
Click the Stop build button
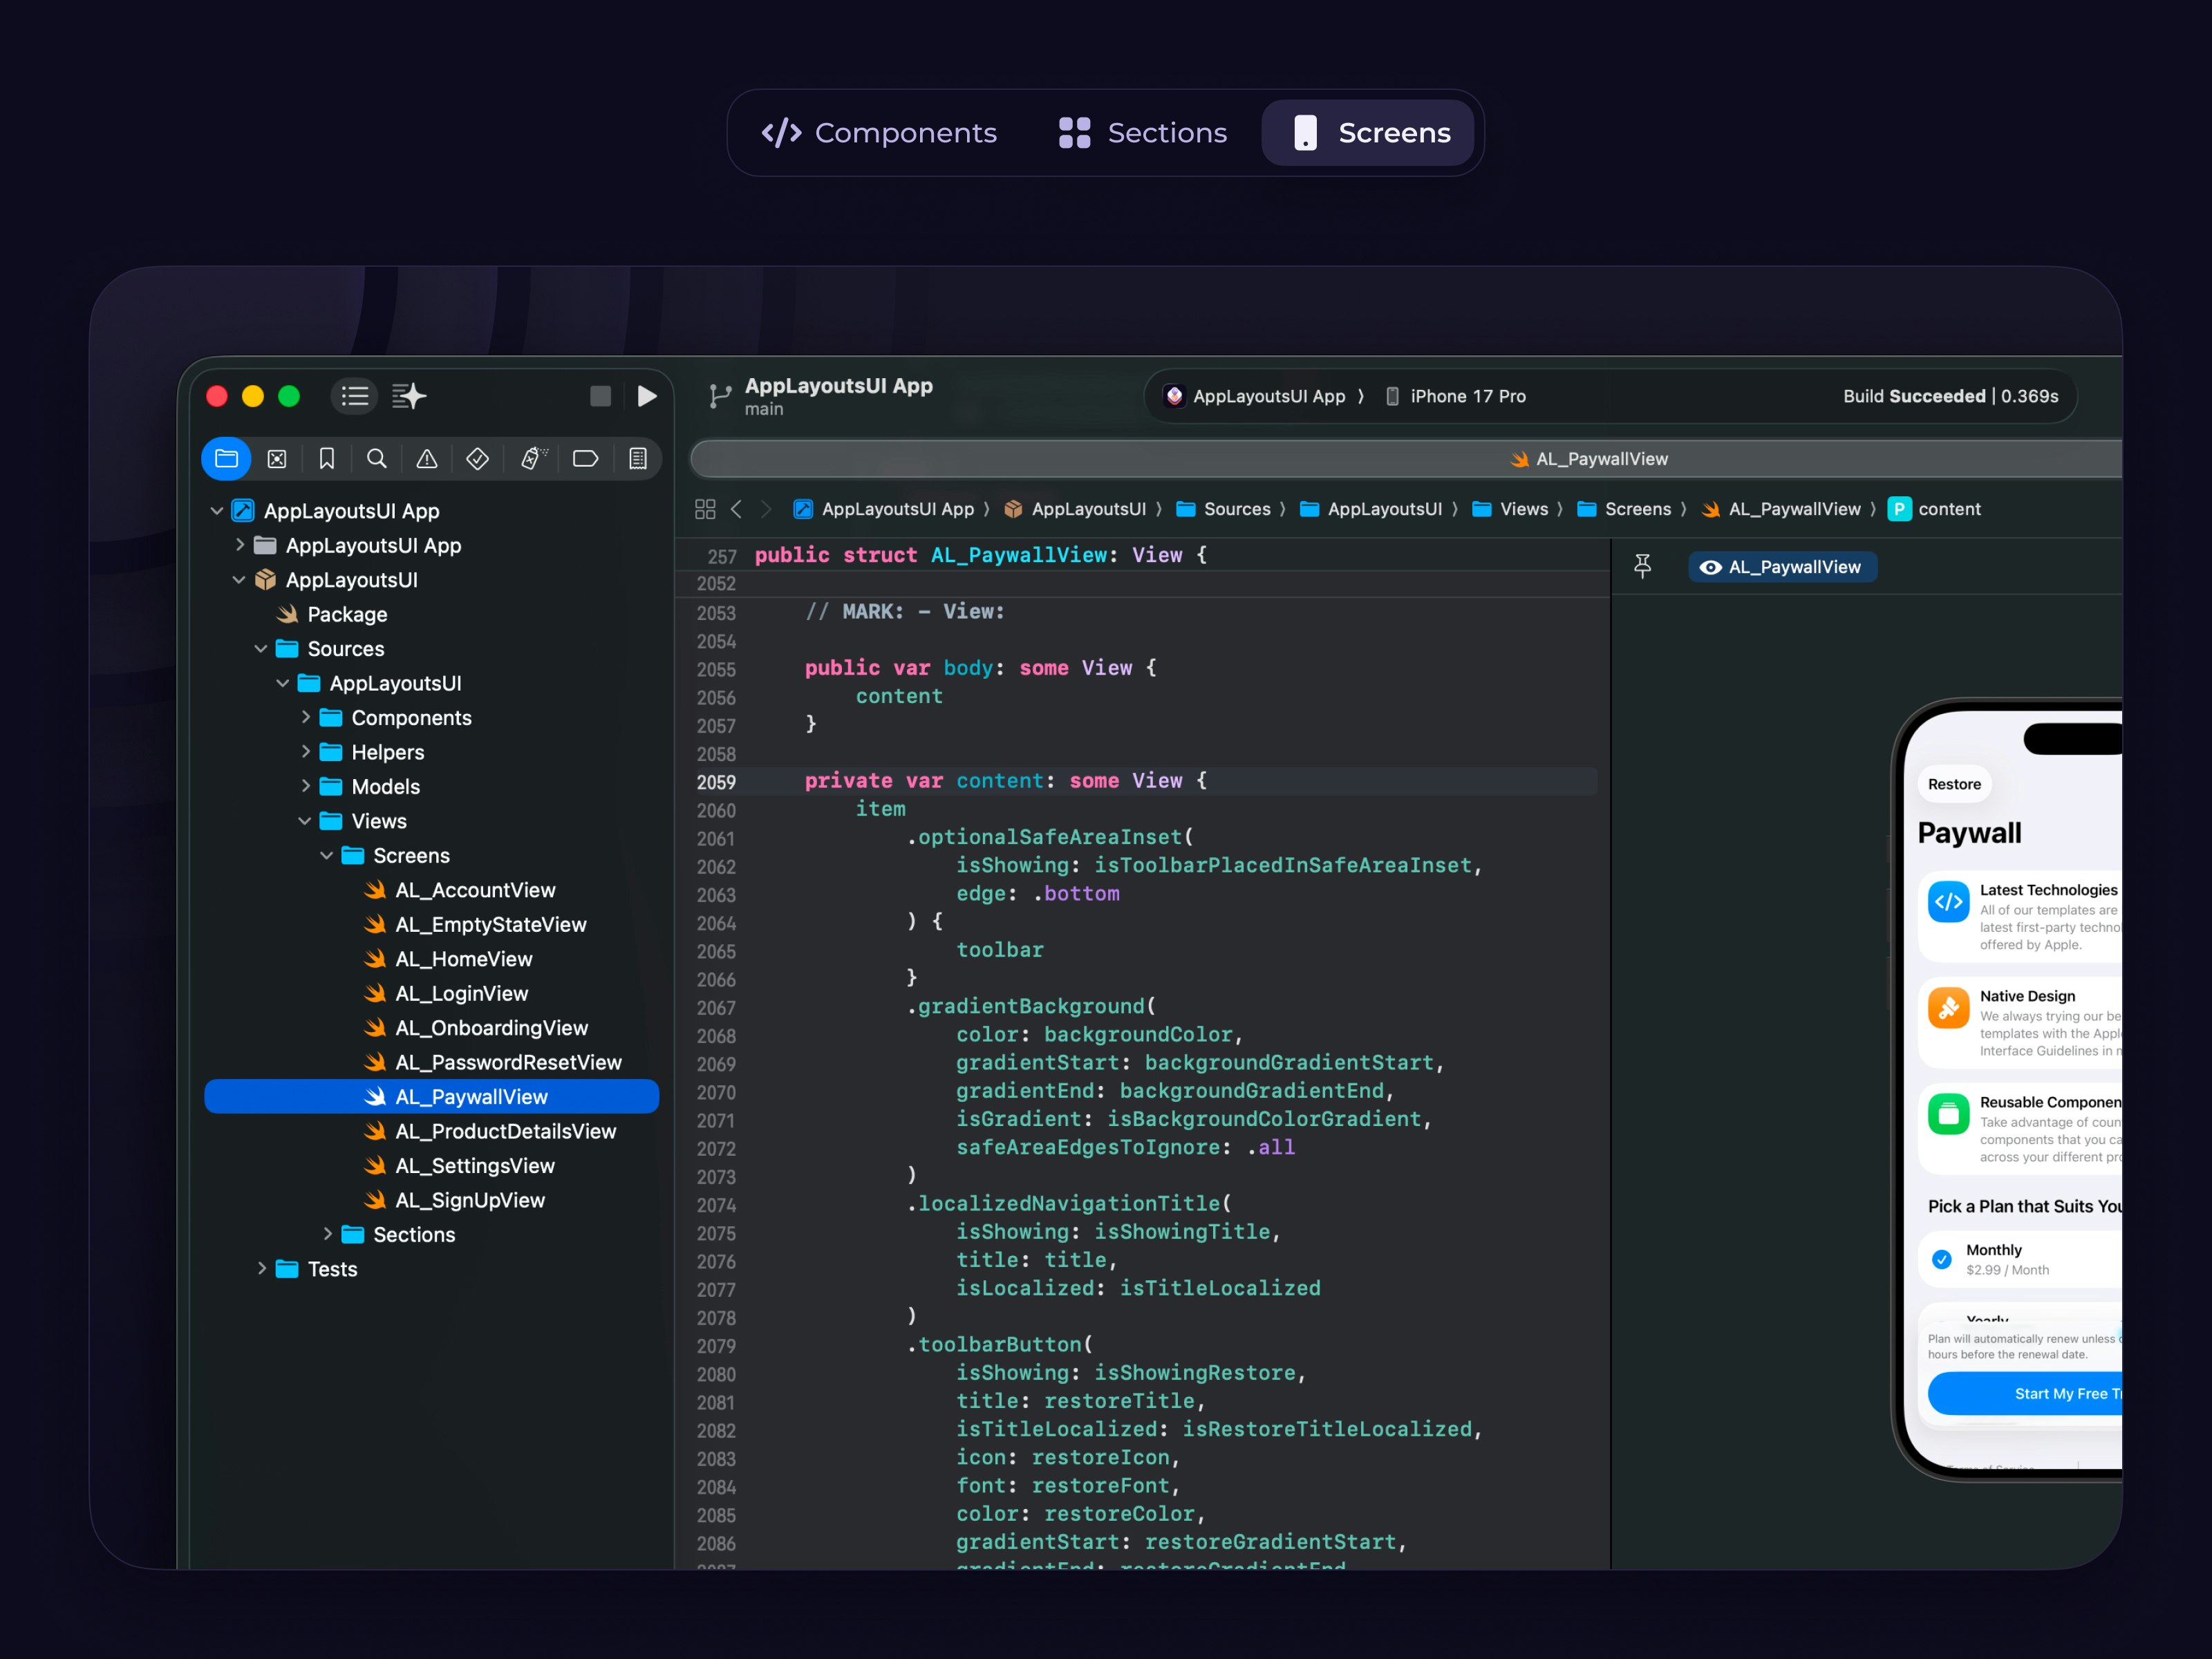[x=600, y=396]
